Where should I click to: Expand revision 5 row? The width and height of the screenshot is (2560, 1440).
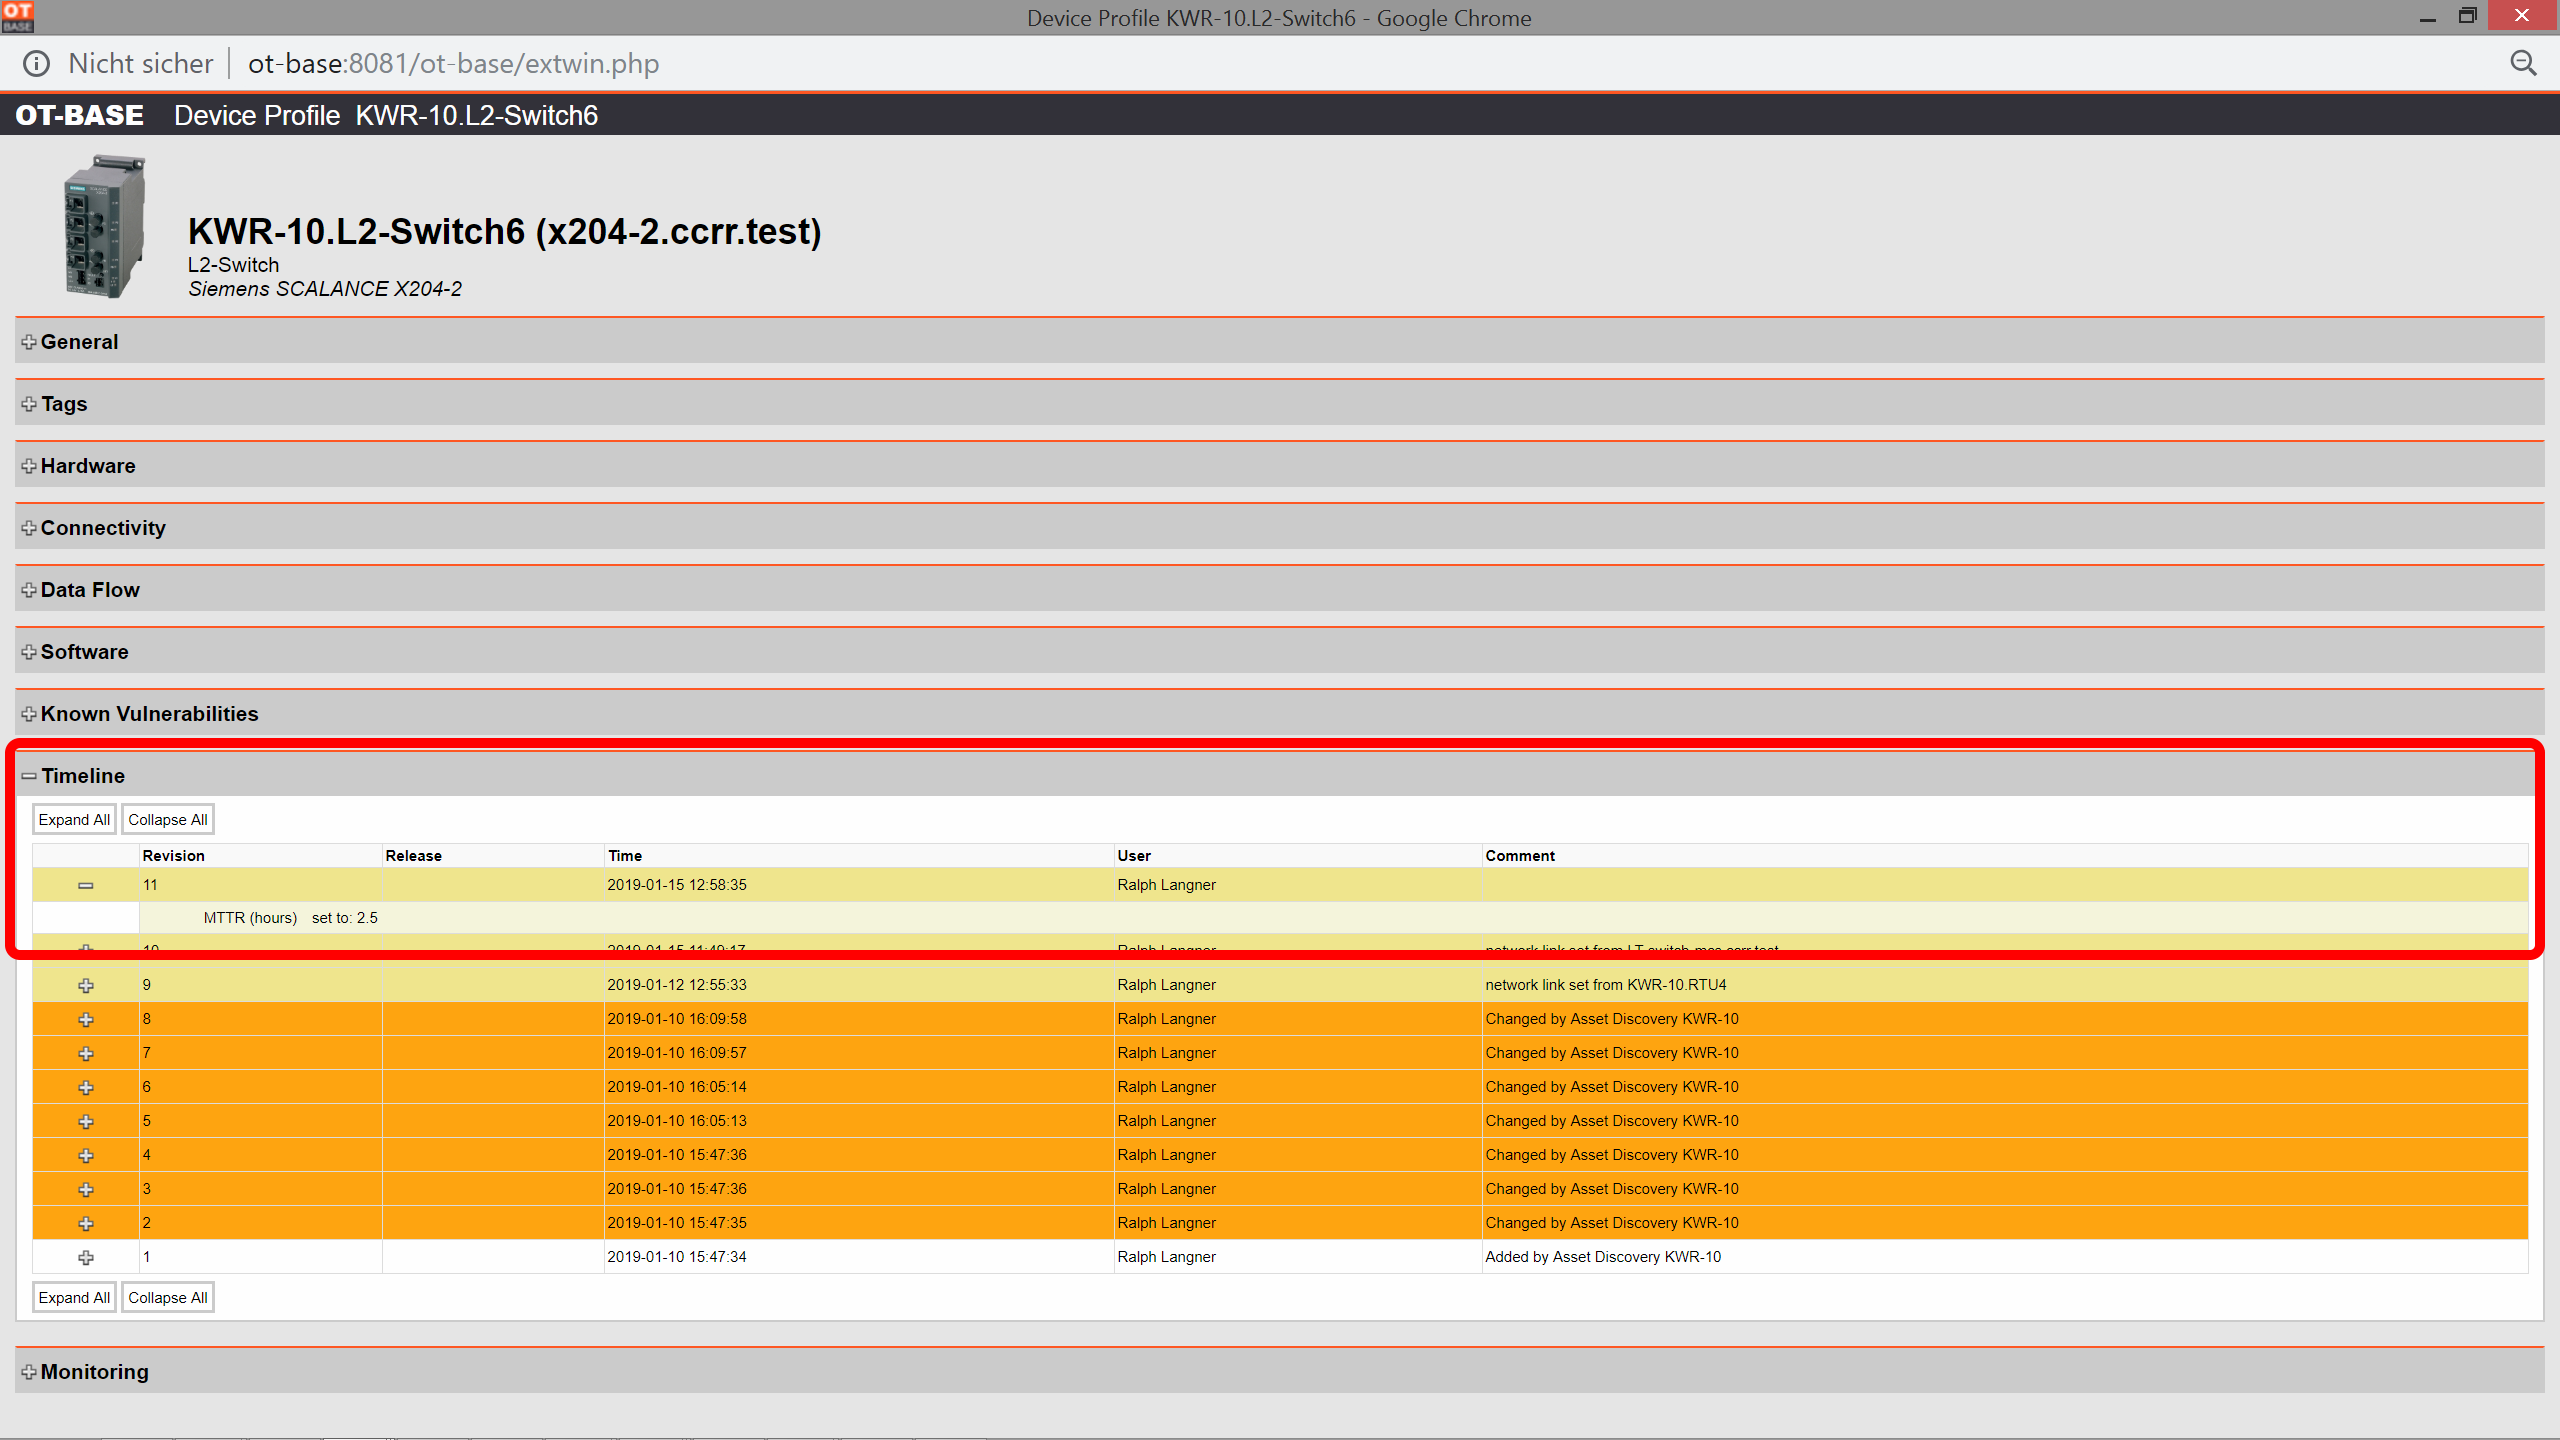86,1121
